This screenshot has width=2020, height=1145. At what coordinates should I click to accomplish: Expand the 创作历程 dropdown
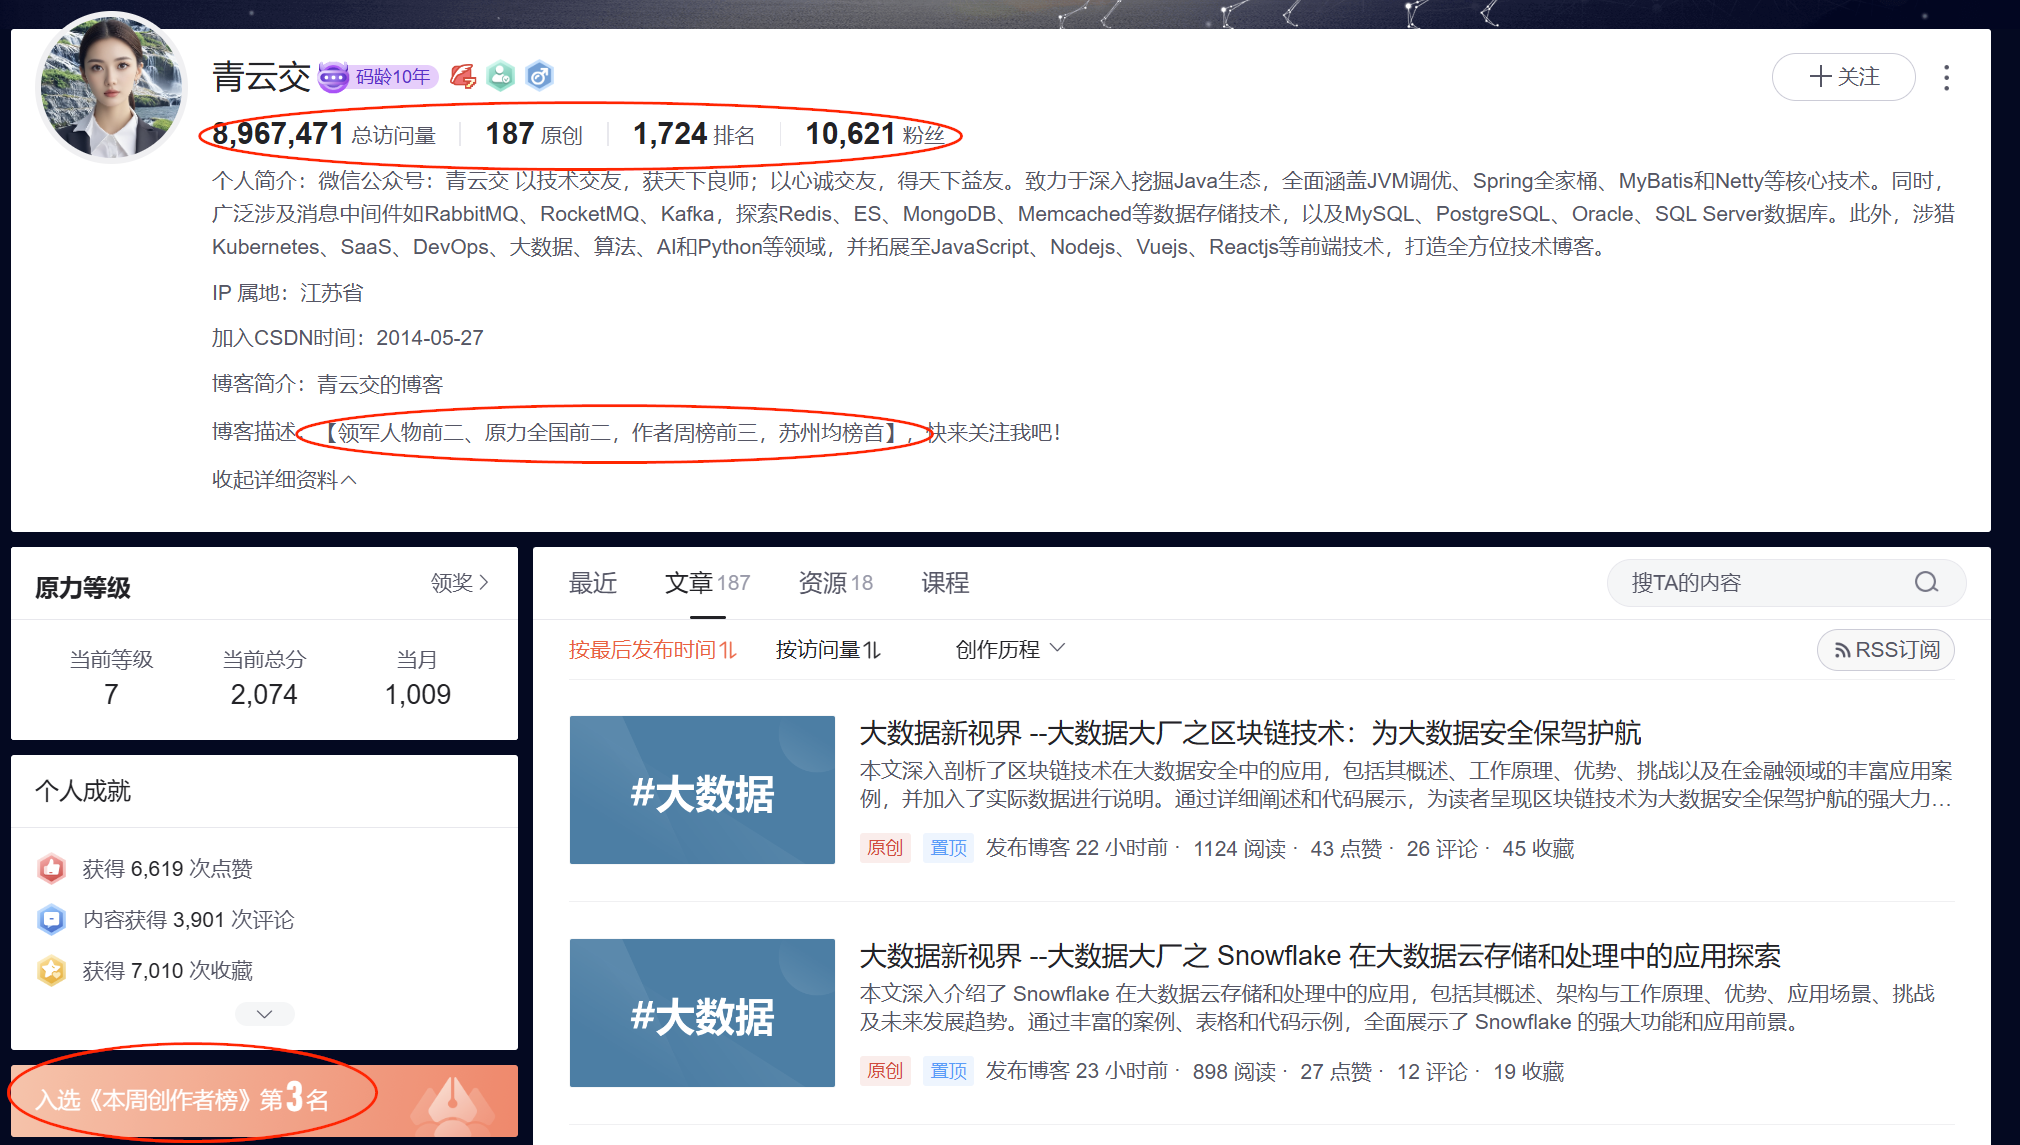pos(1010,650)
